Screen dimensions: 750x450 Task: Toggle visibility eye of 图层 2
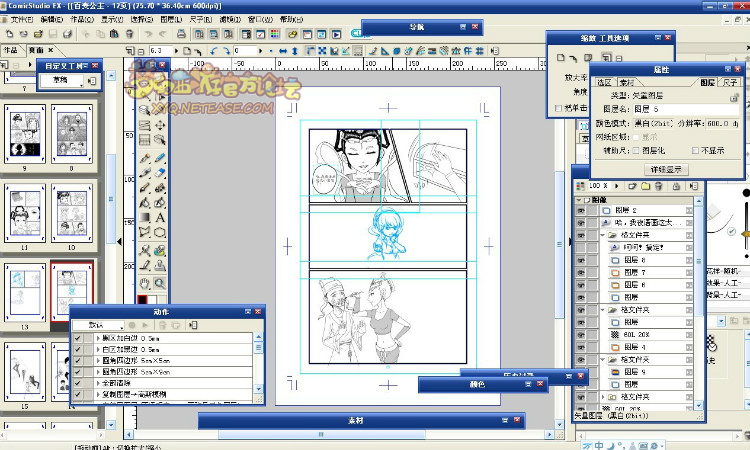[x=581, y=210]
